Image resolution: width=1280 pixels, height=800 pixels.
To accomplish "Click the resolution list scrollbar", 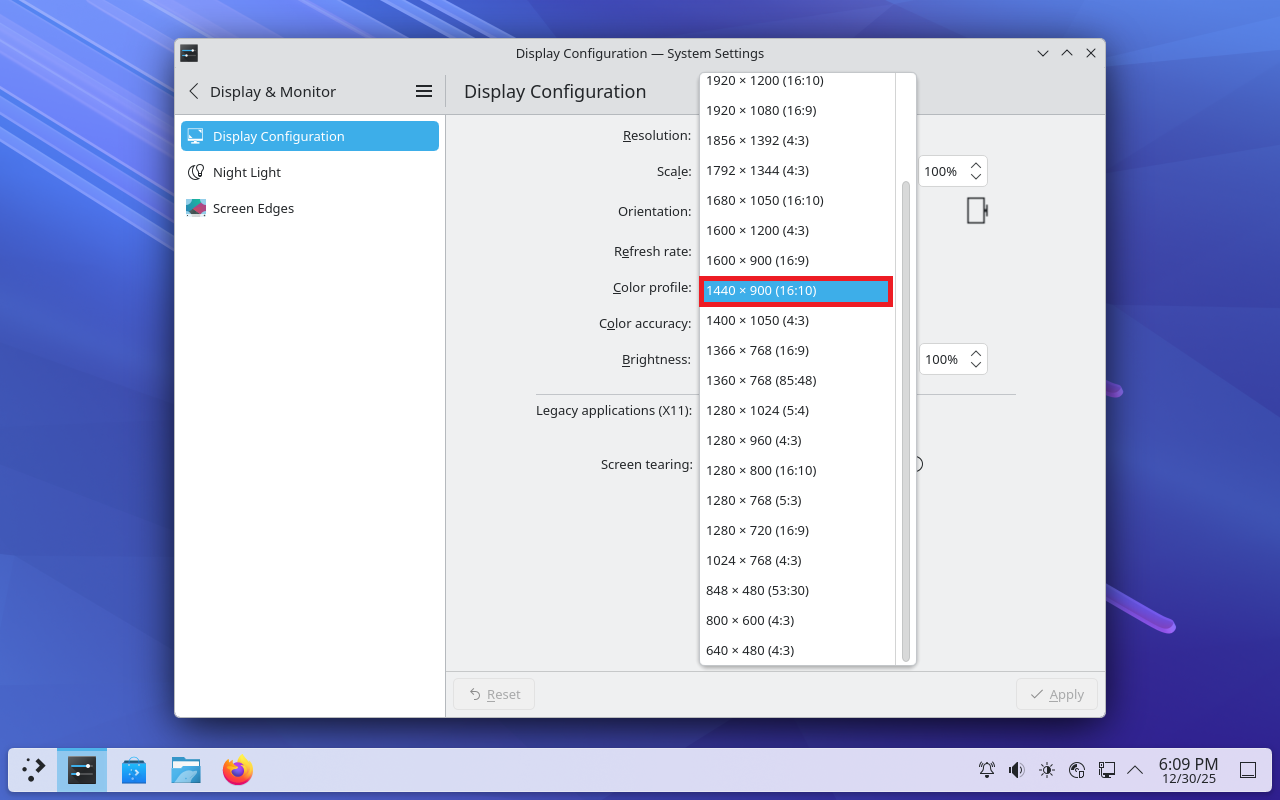I will click(906, 420).
